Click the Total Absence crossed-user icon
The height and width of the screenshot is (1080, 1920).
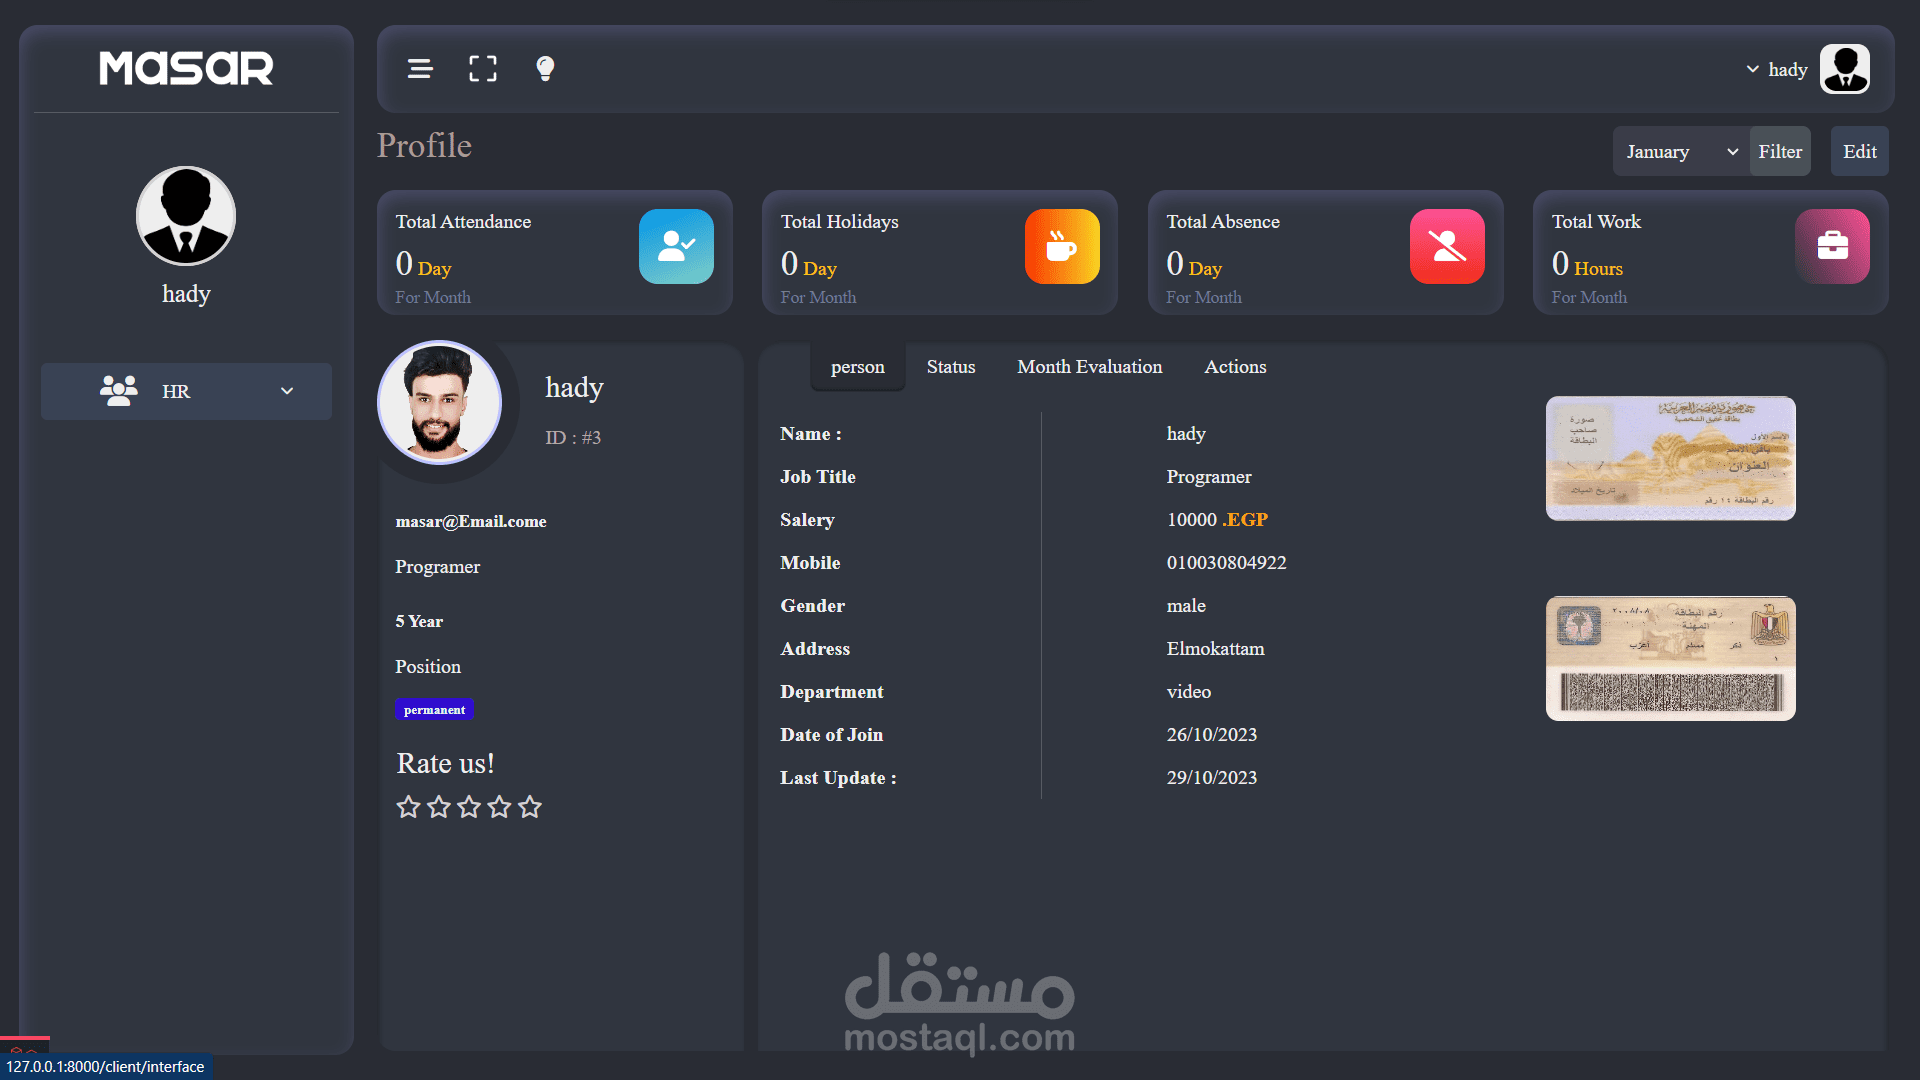coord(1447,246)
